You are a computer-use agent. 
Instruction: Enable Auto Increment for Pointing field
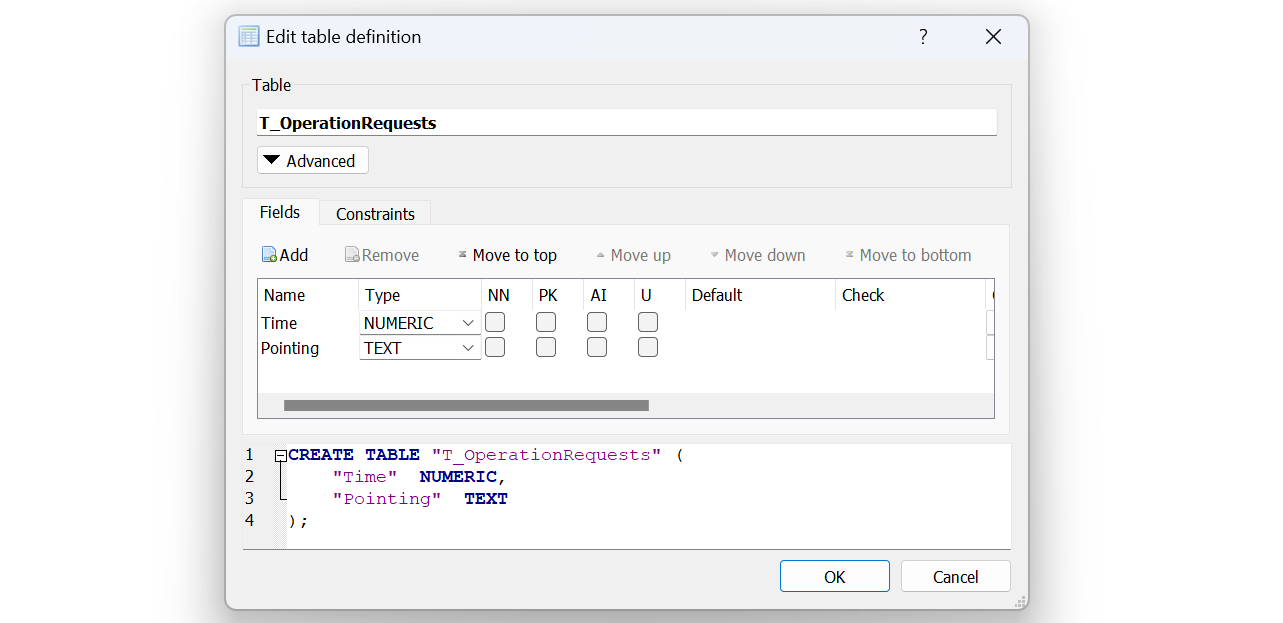pyautogui.click(x=597, y=347)
